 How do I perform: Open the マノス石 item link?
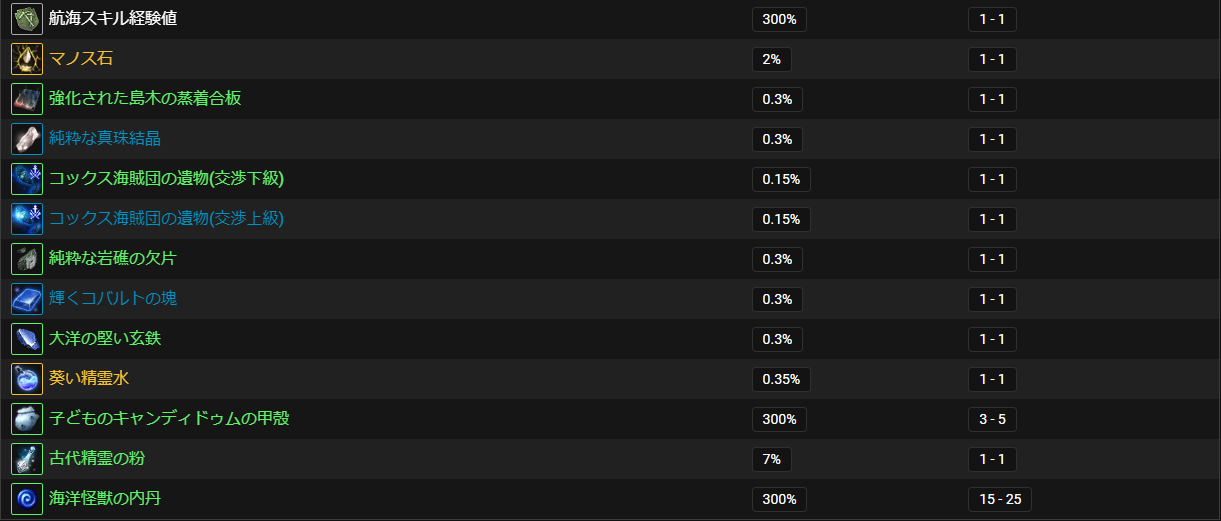tap(81, 59)
